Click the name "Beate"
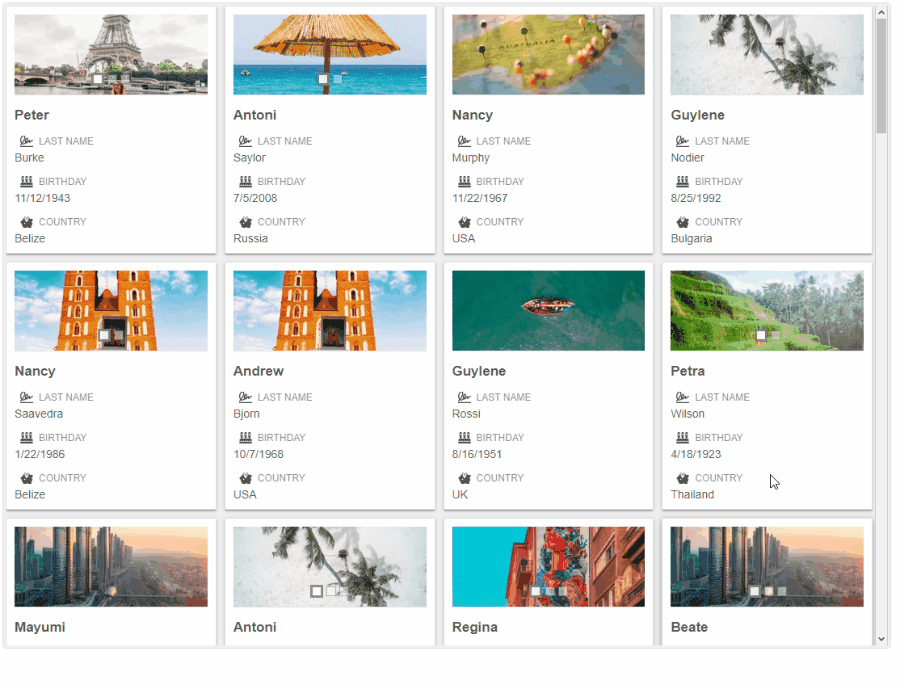The image size is (900, 685). [689, 627]
